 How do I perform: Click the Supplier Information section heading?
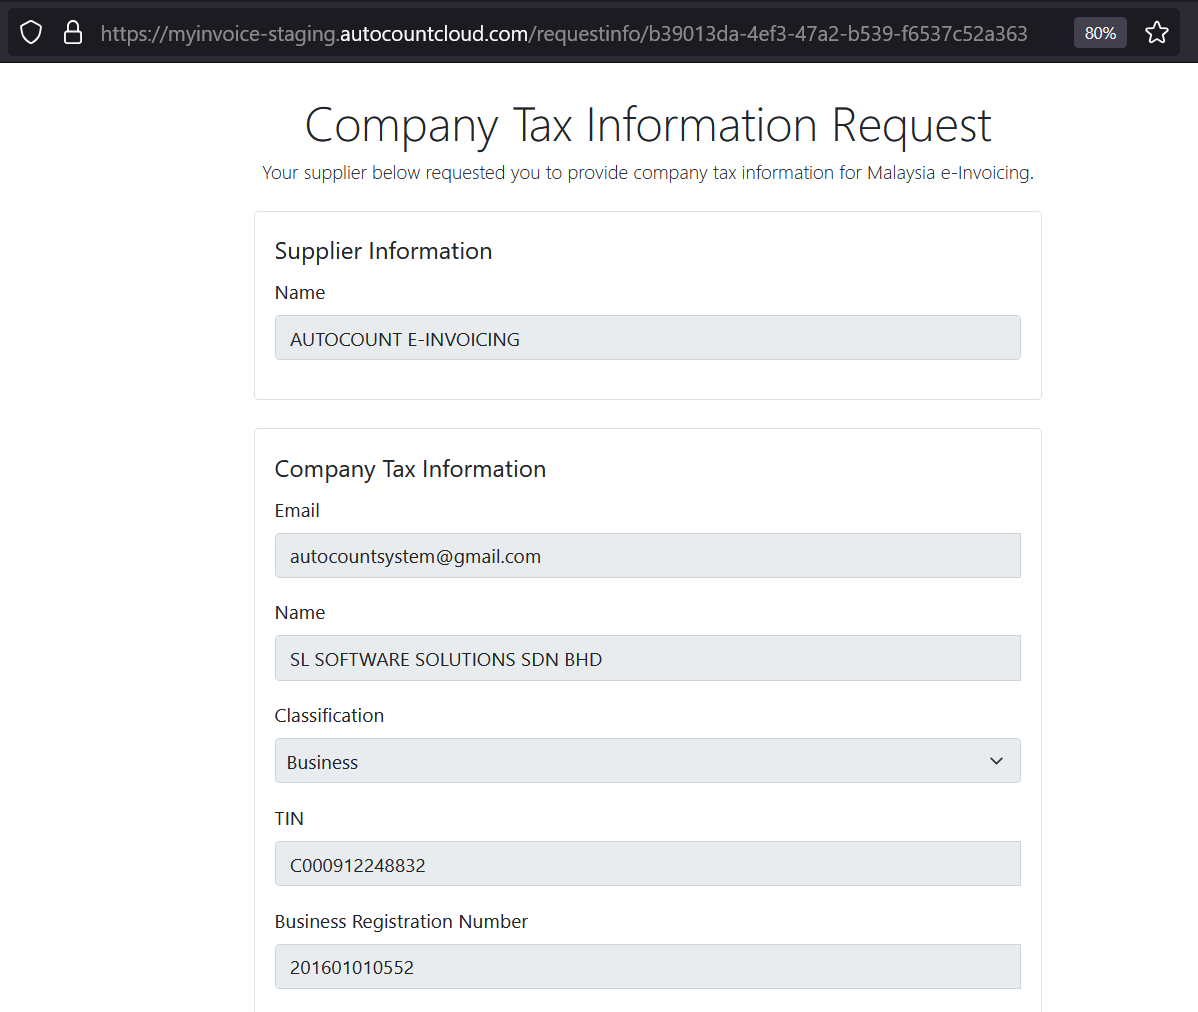click(x=383, y=251)
